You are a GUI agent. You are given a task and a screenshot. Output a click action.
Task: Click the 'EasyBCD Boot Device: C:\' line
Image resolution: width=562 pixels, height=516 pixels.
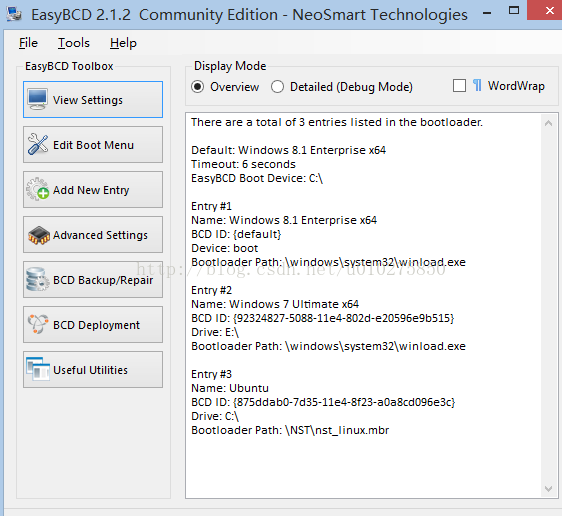pyautogui.click(x=257, y=178)
